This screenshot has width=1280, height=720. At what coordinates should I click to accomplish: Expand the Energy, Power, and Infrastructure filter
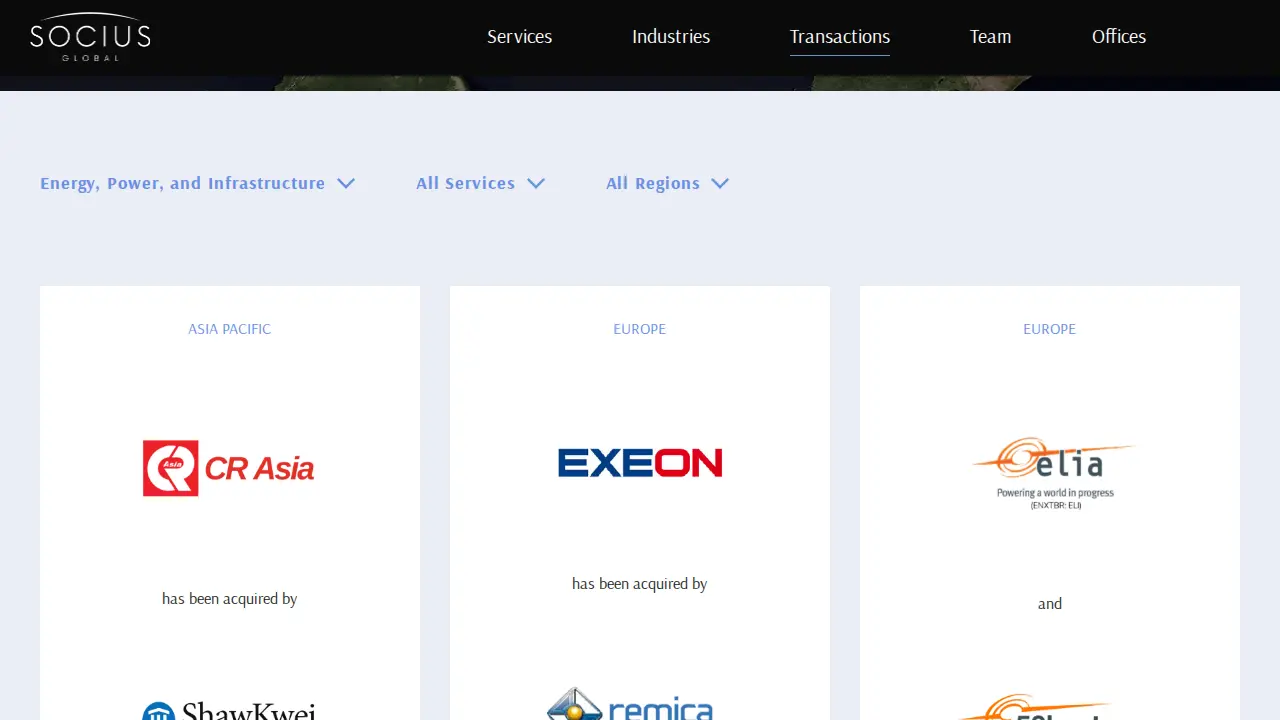pyautogui.click(x=198, y=183)
